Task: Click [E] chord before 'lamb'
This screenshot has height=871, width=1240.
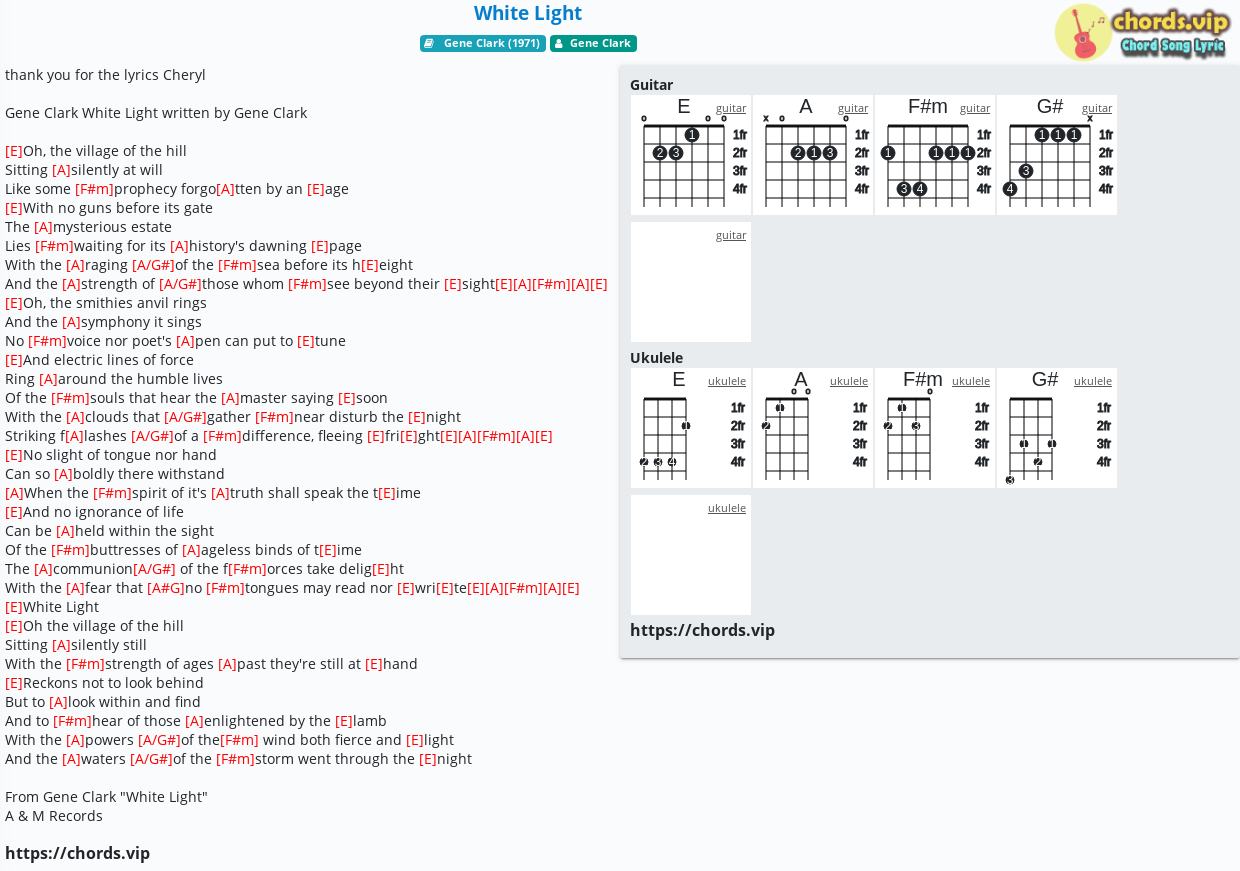Action: pos(344,721)
